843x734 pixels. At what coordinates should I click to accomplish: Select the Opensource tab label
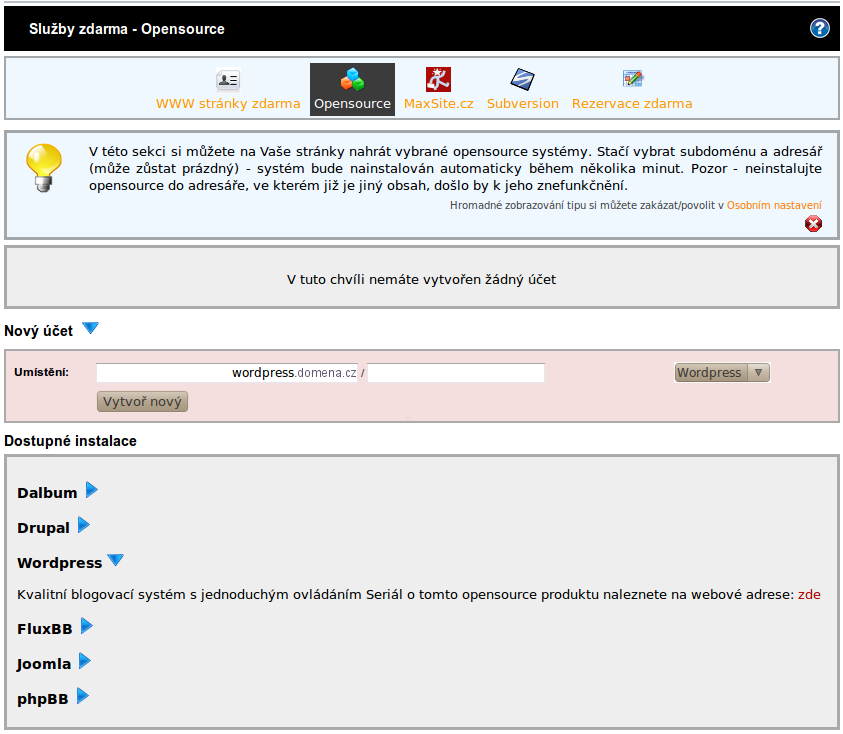click(352, 103)
